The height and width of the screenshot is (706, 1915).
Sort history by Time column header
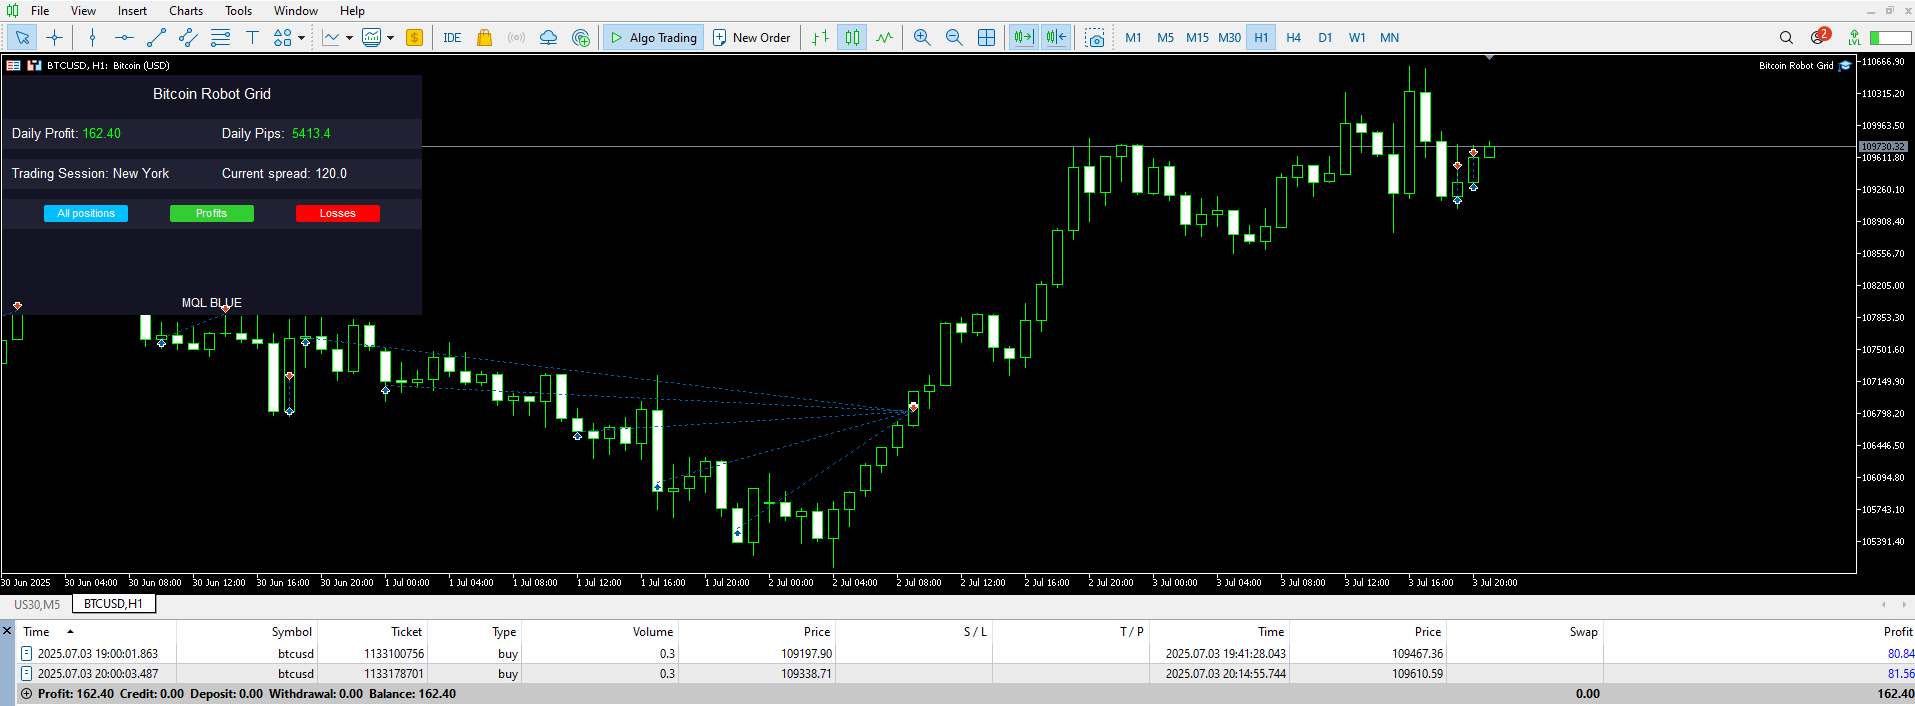tap(96, 632)
